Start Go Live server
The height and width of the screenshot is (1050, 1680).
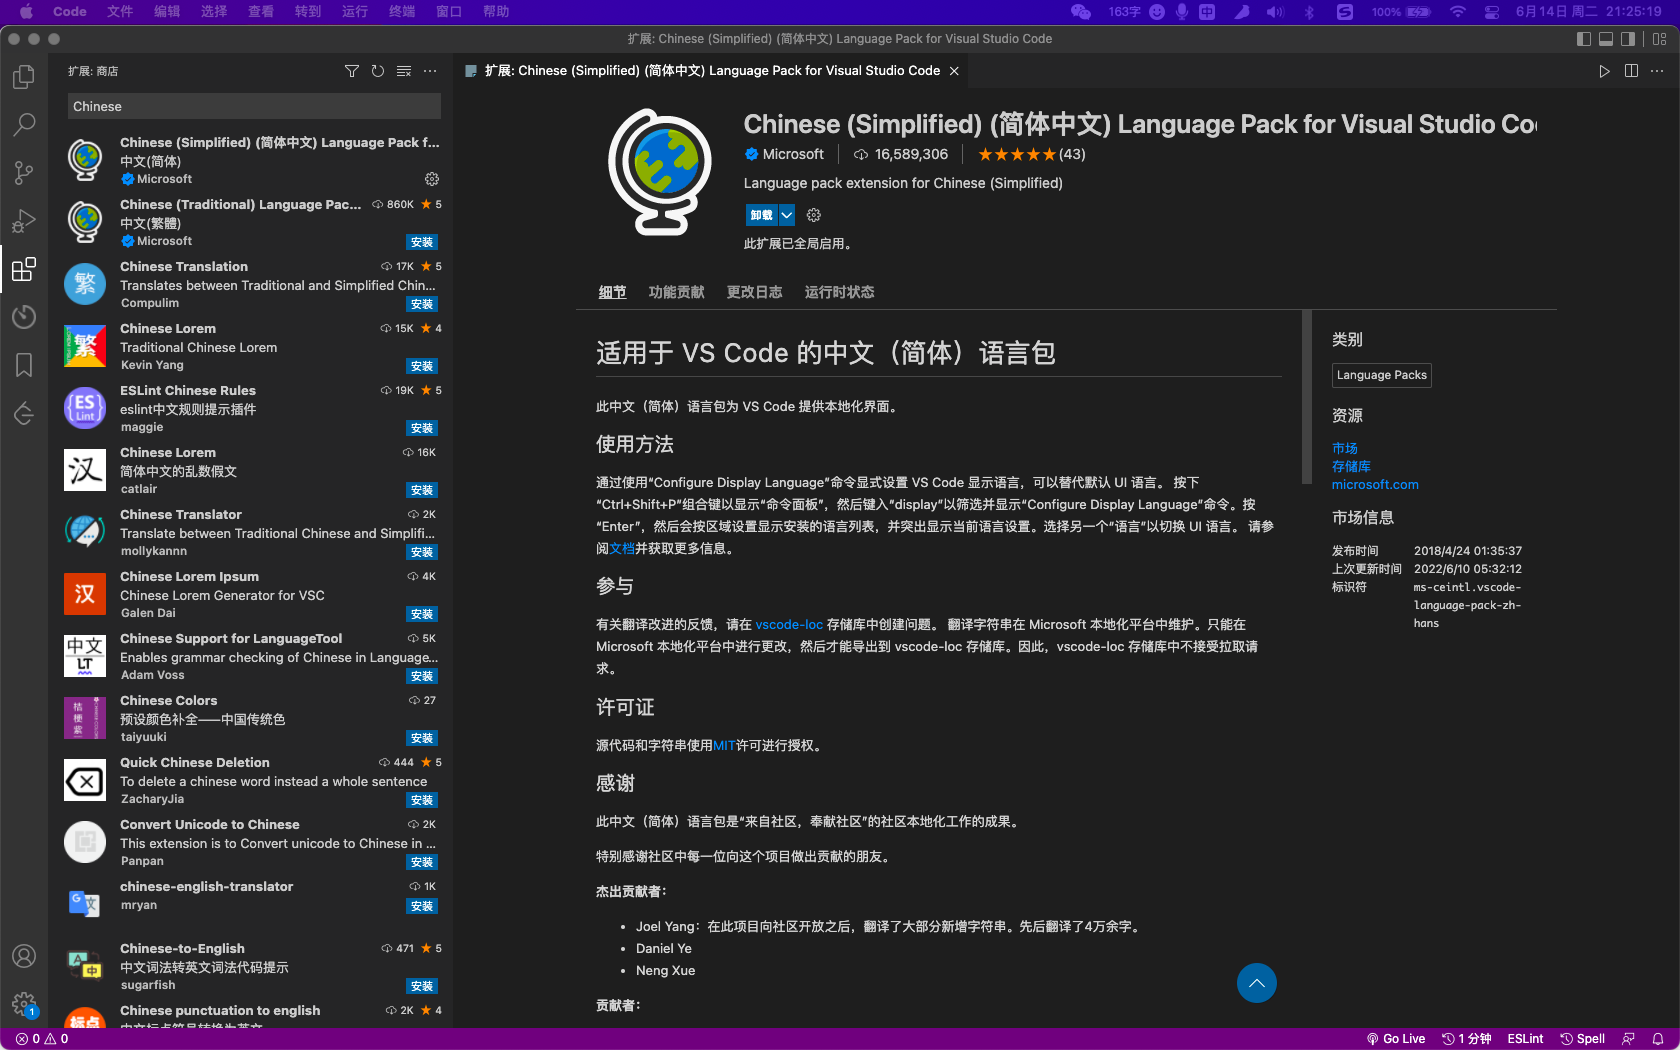click(1396, 1039)
